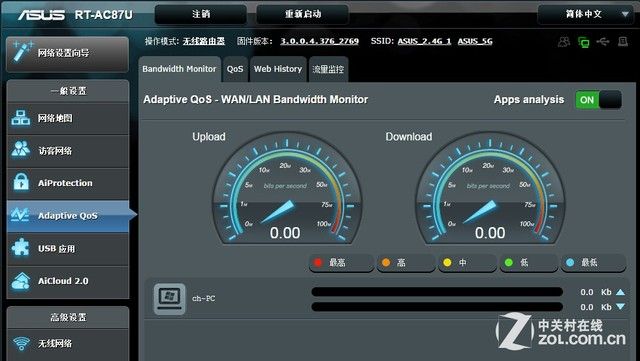Open the network setup wizard wand icon

[x=22, y=51]
